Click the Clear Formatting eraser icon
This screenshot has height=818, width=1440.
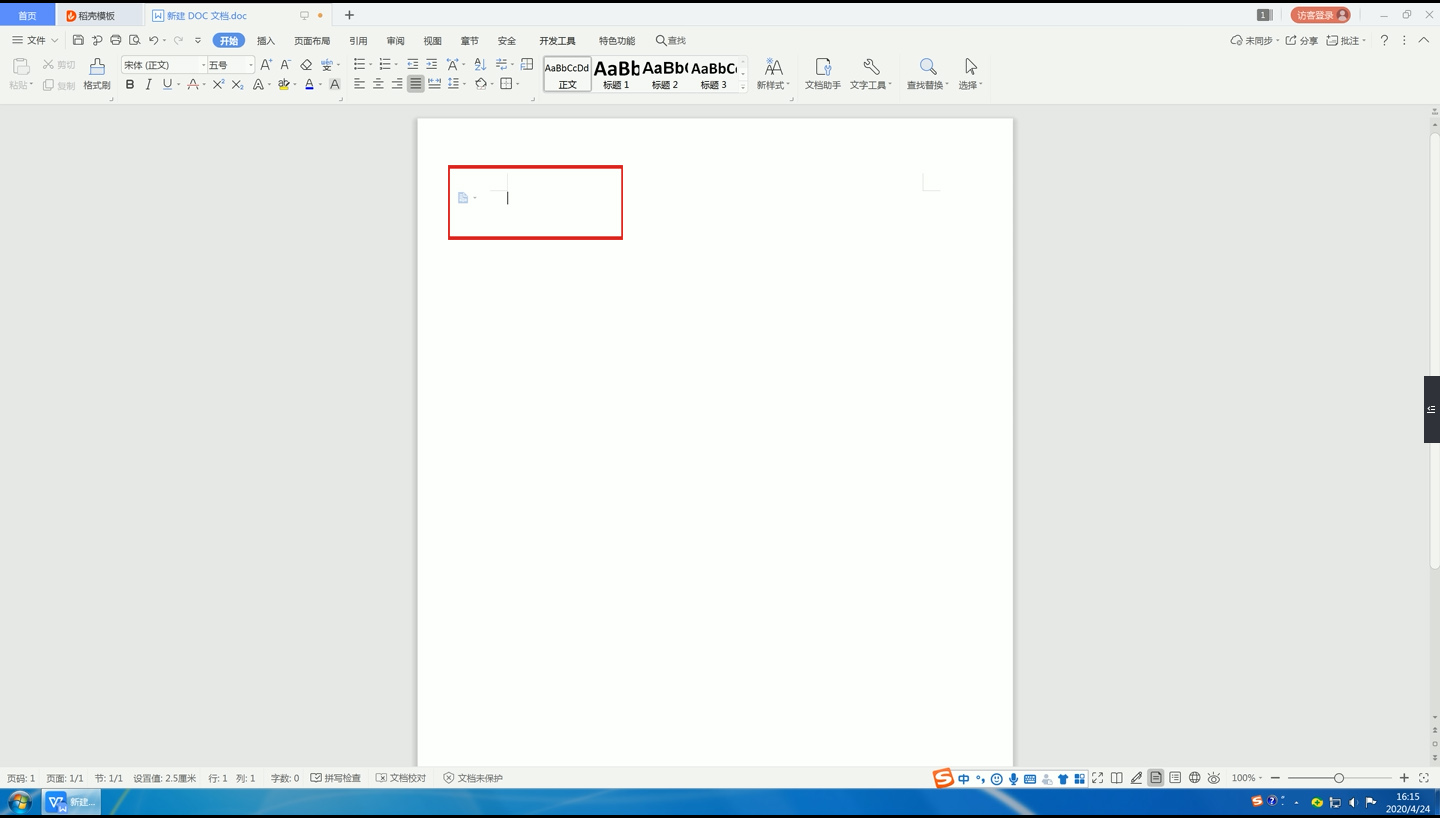click(306, 64)
